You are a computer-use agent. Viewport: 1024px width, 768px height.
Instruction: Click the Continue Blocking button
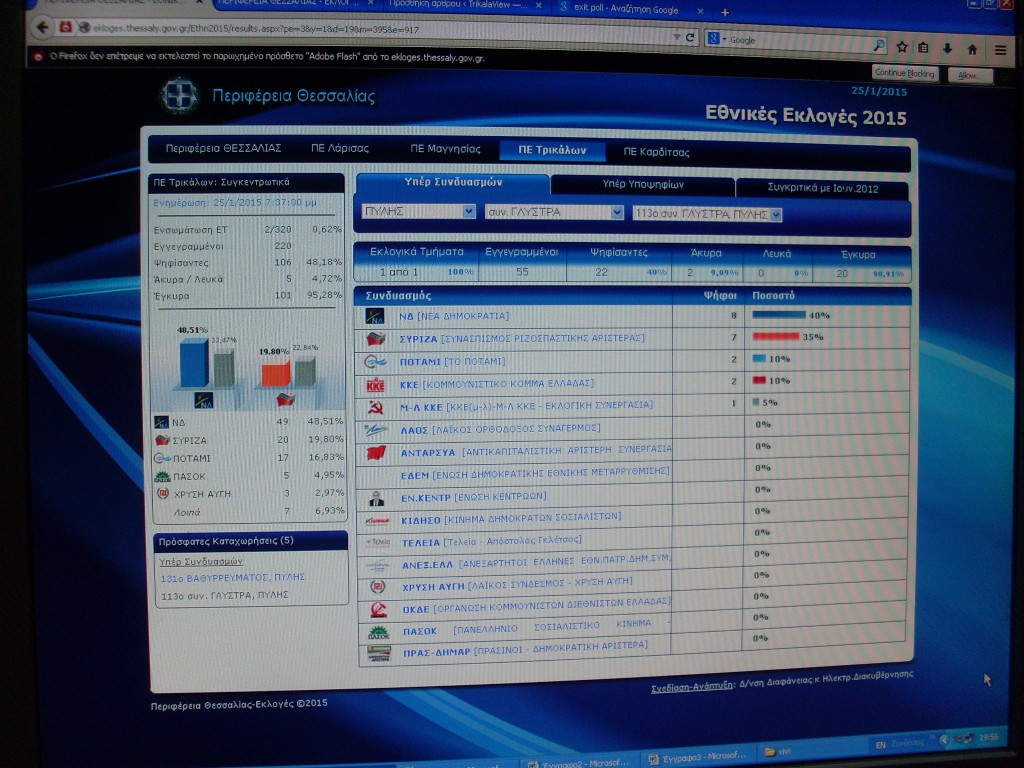(904, 73)
